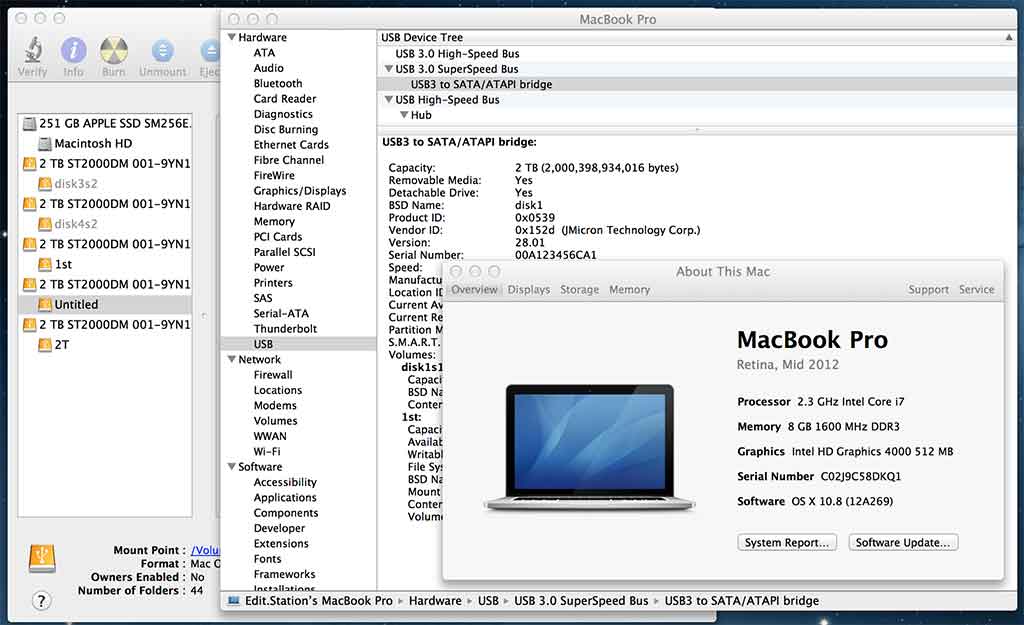Viewport: 1024px width, 625px height.
Task: Select Audio in the Hardware list
Action: [268, 68]
